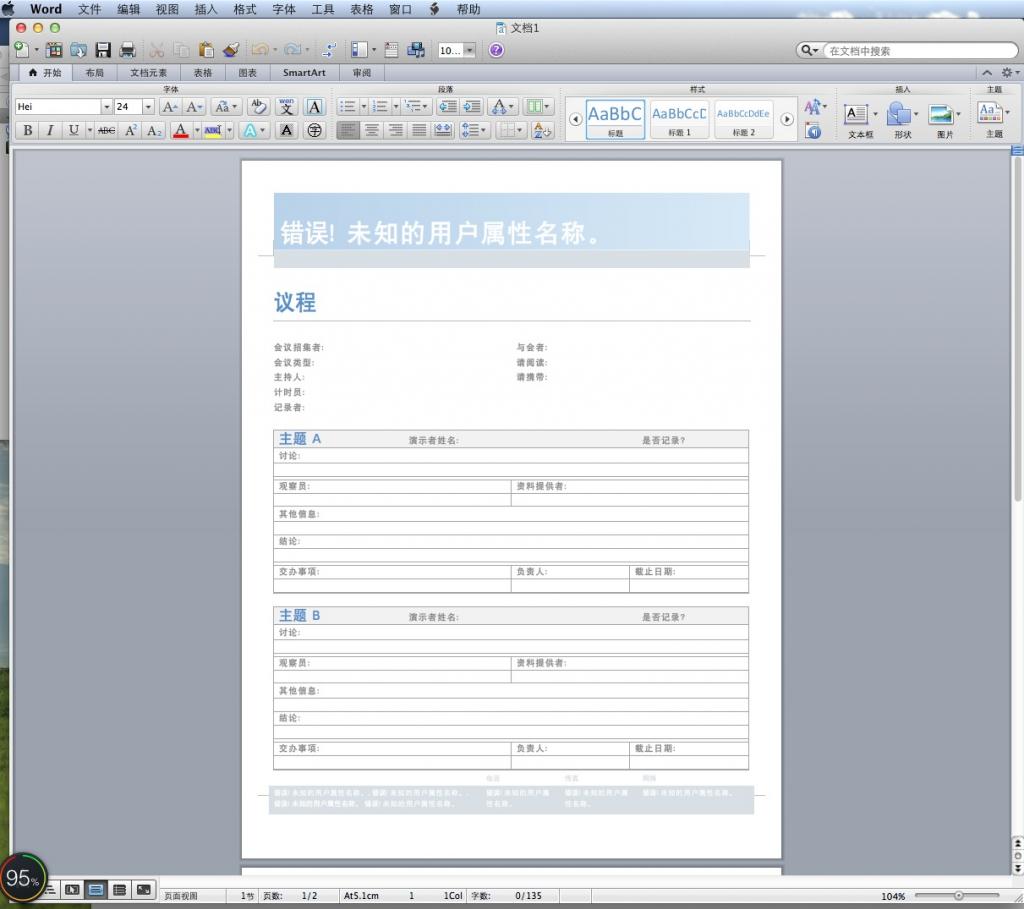Open the 审阅 ribbon tab
Screen dimensions: 1024x909
(x=362, y=72)
